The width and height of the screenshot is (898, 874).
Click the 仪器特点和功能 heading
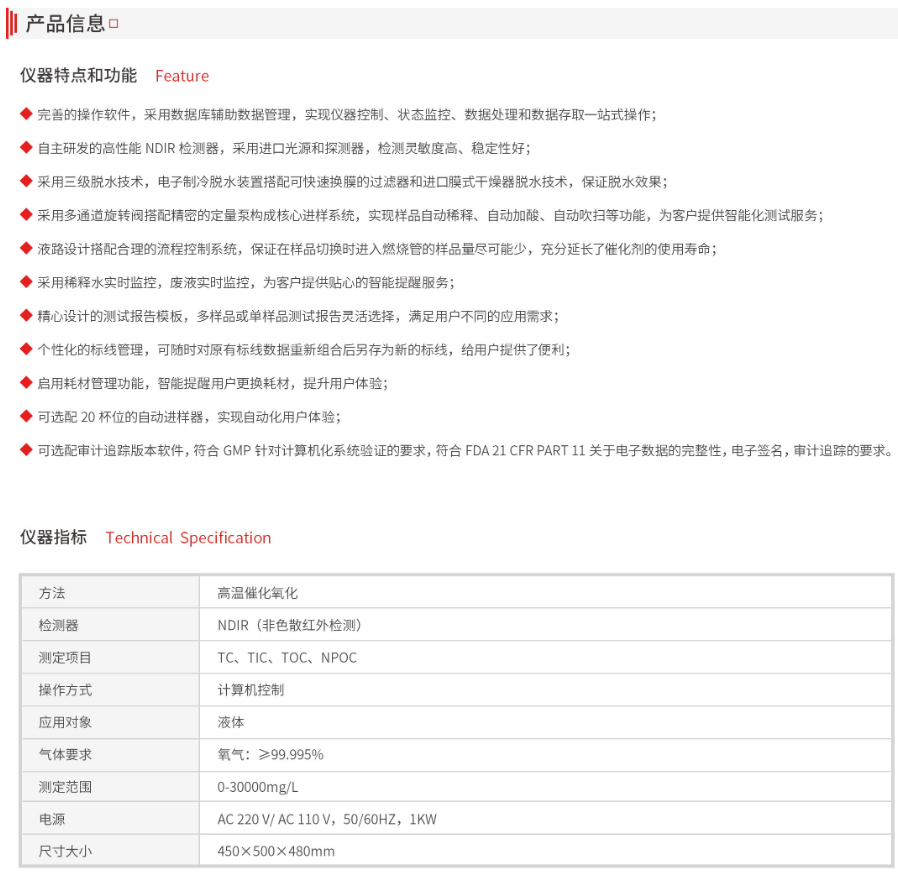pos(78,76)
